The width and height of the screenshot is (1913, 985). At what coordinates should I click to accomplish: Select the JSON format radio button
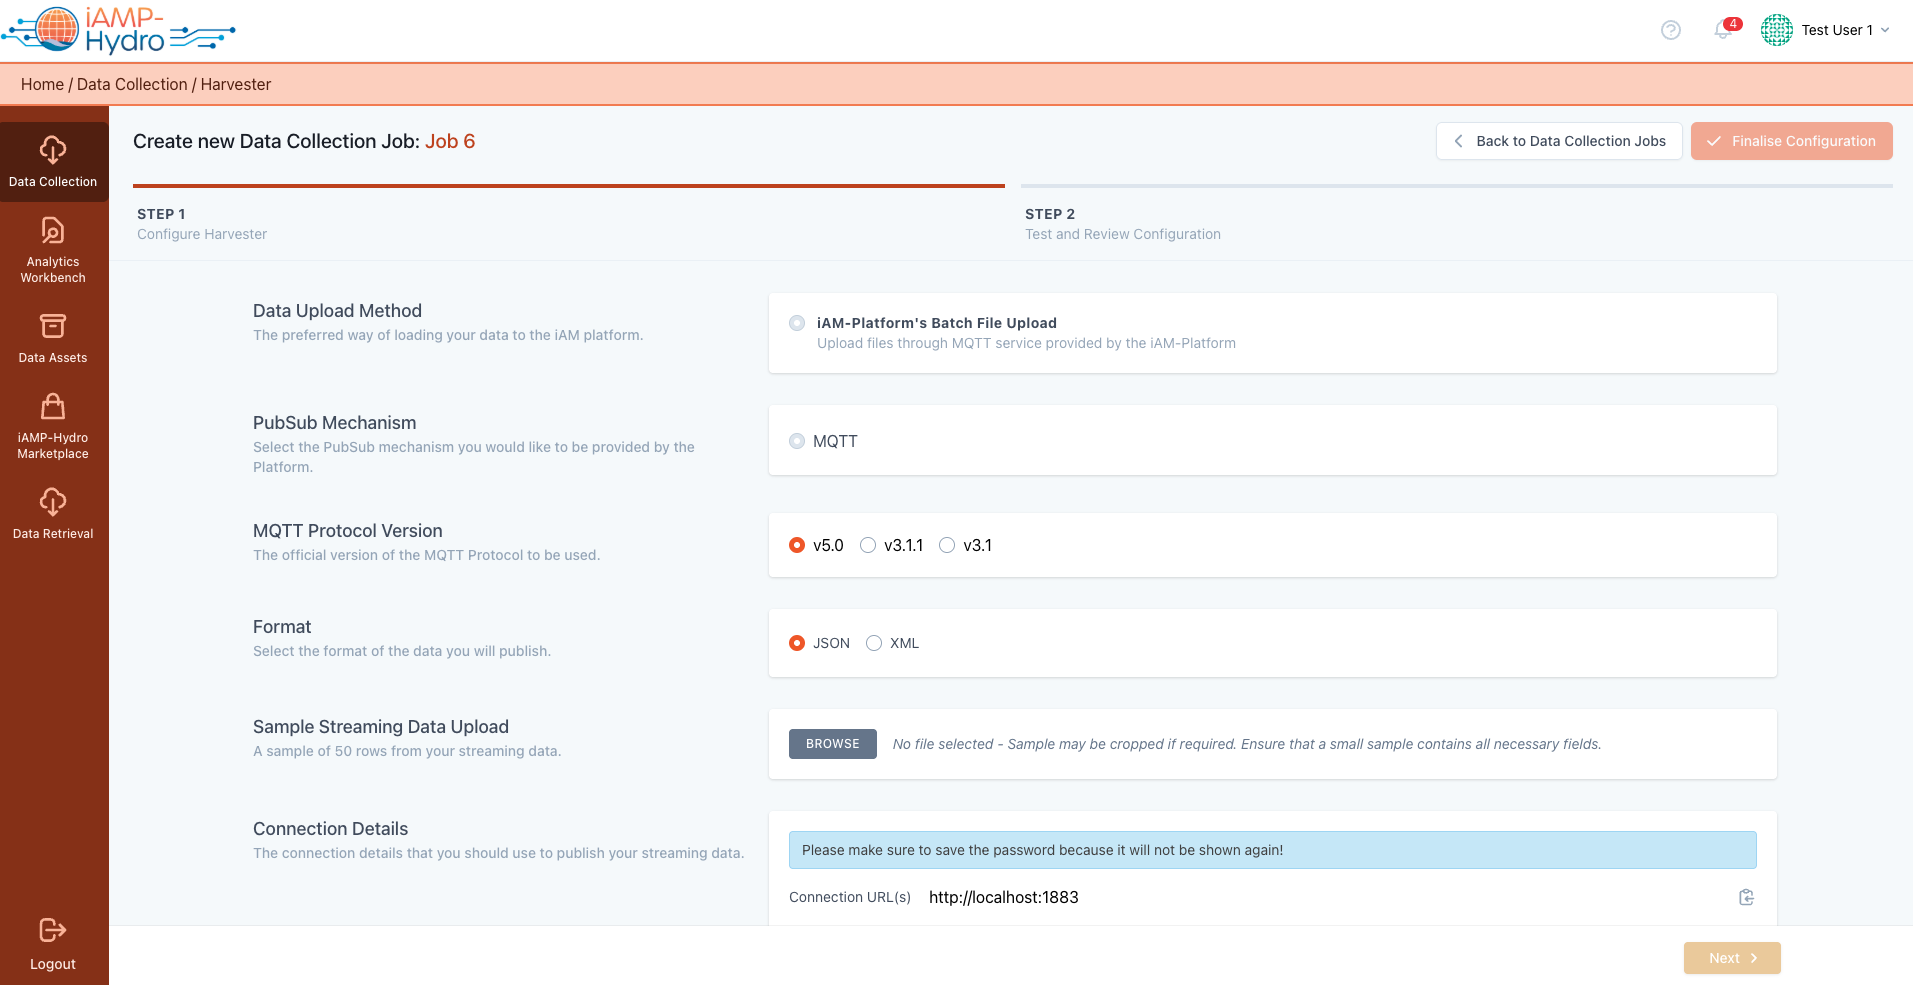(x=797, y=643)
